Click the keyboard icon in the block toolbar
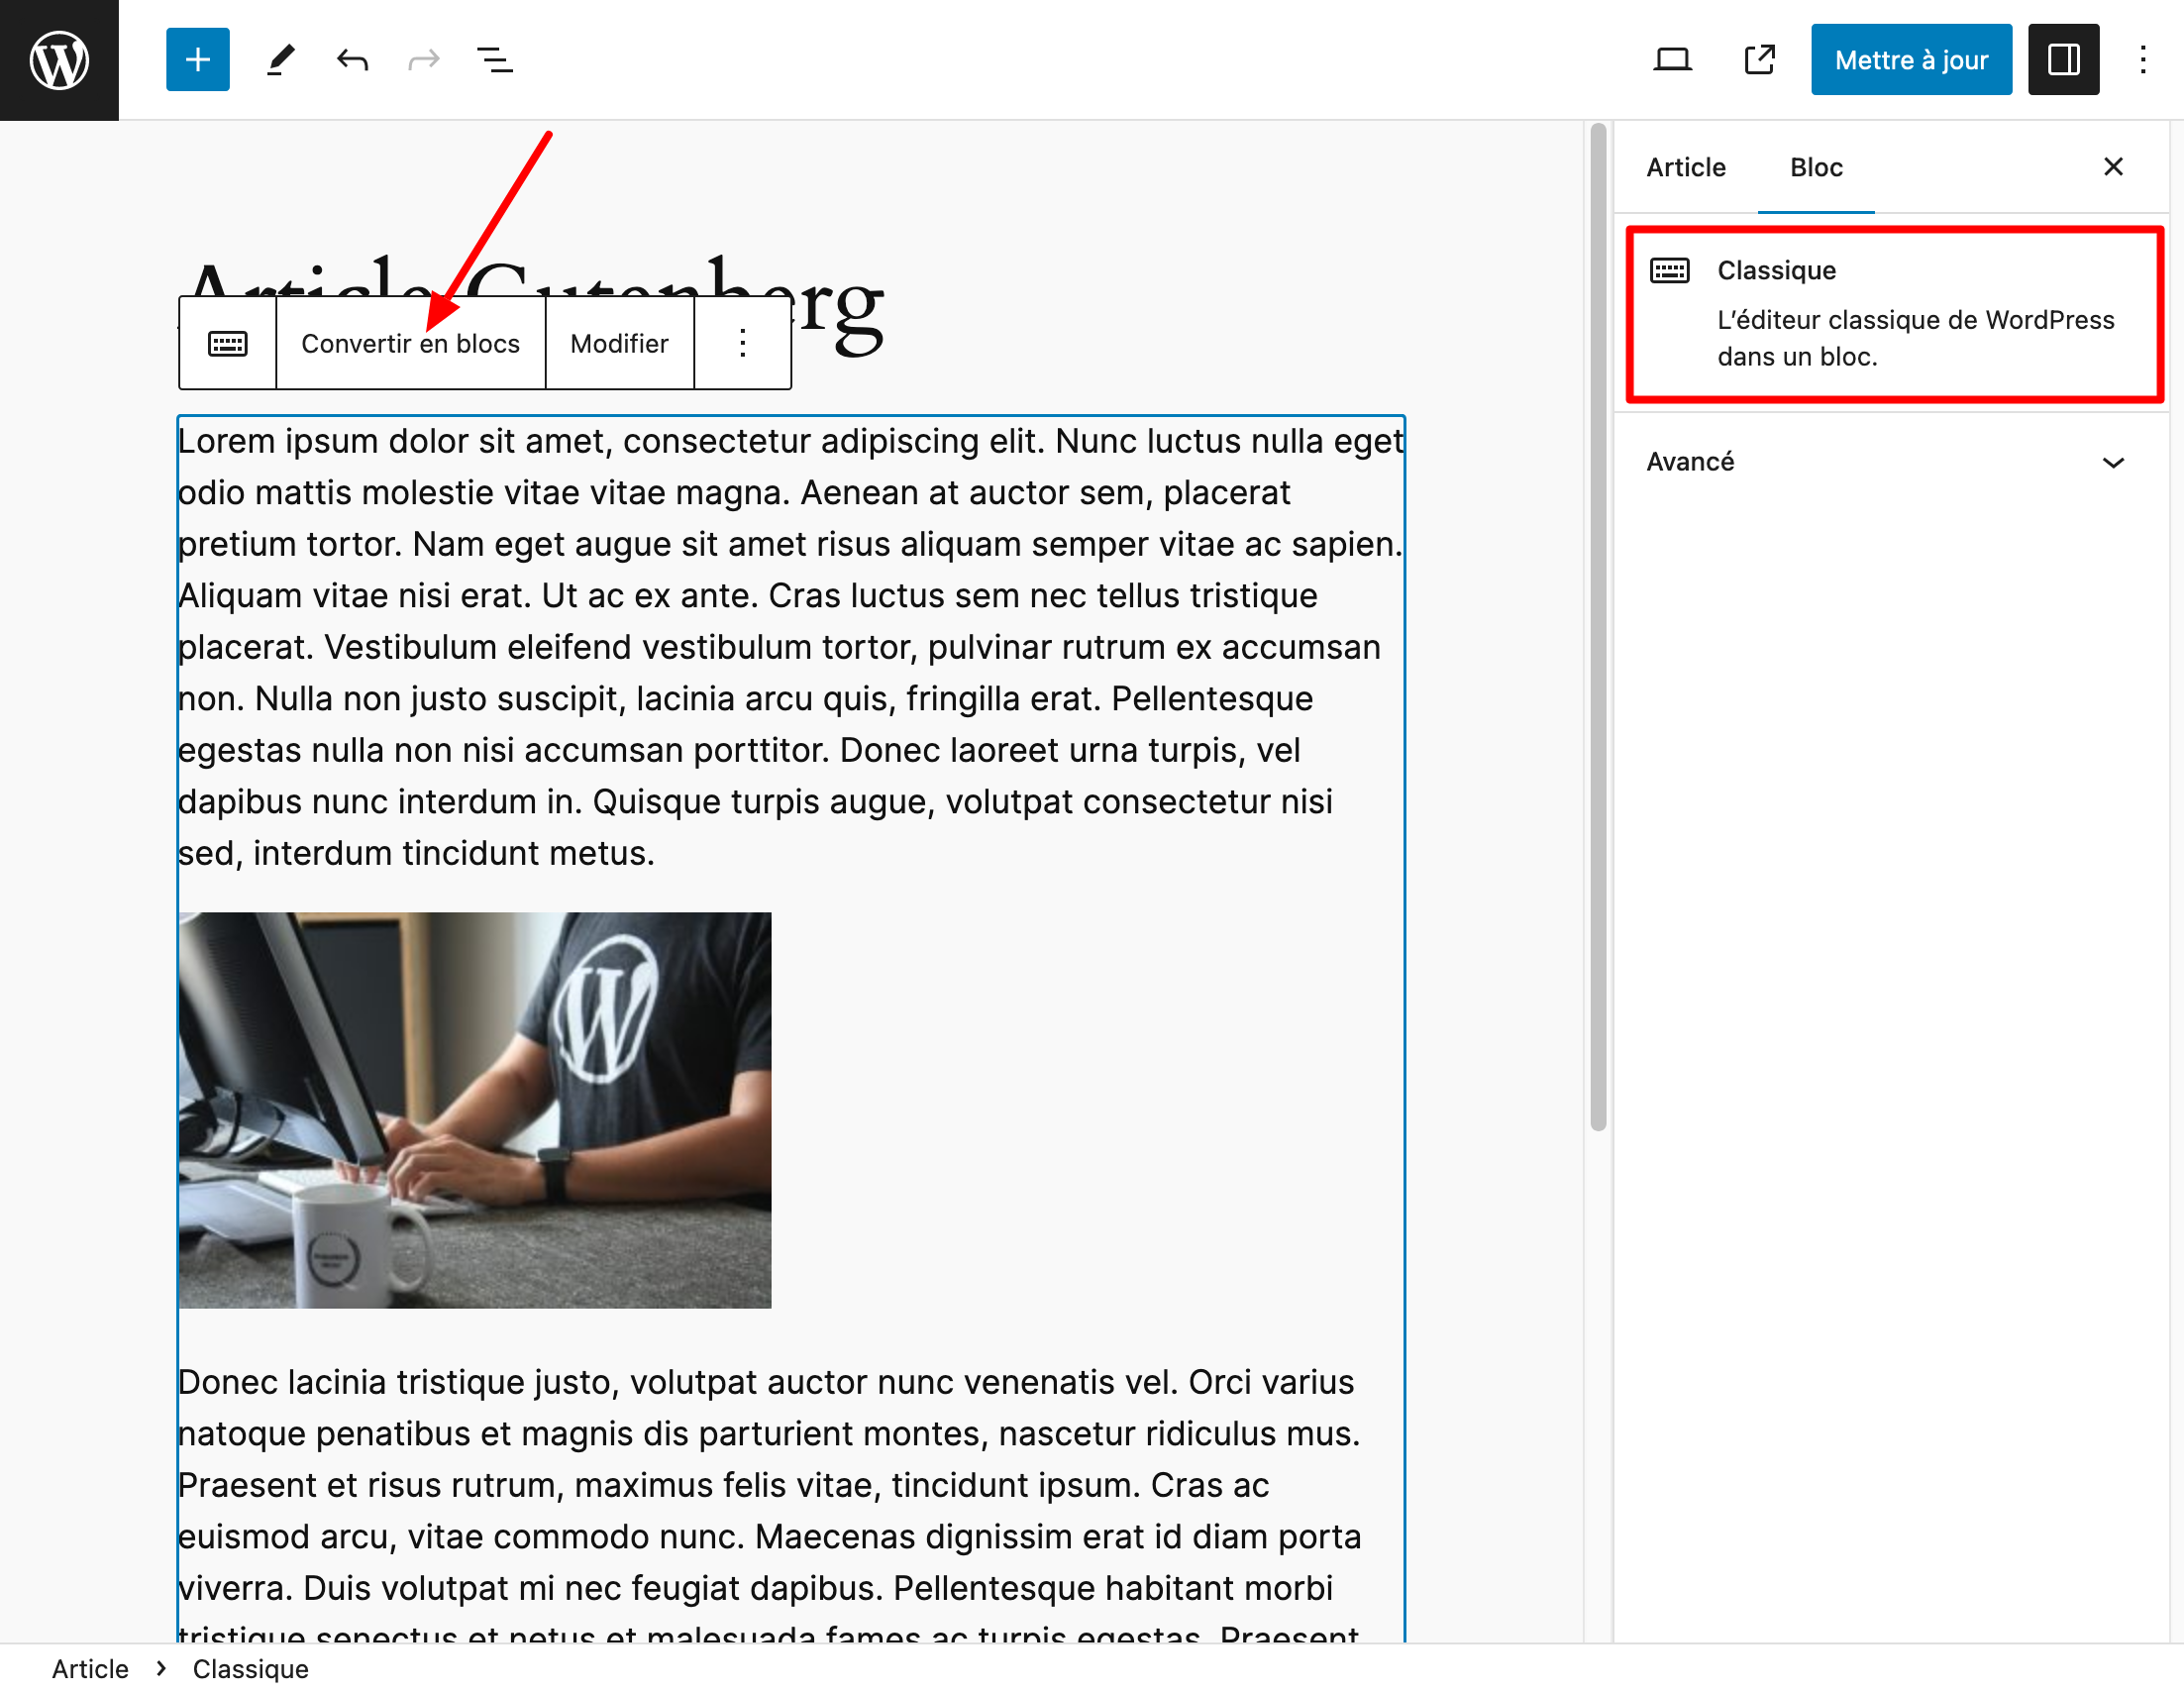Viewport: 2184px width, 1692px height. click(227, 343)
